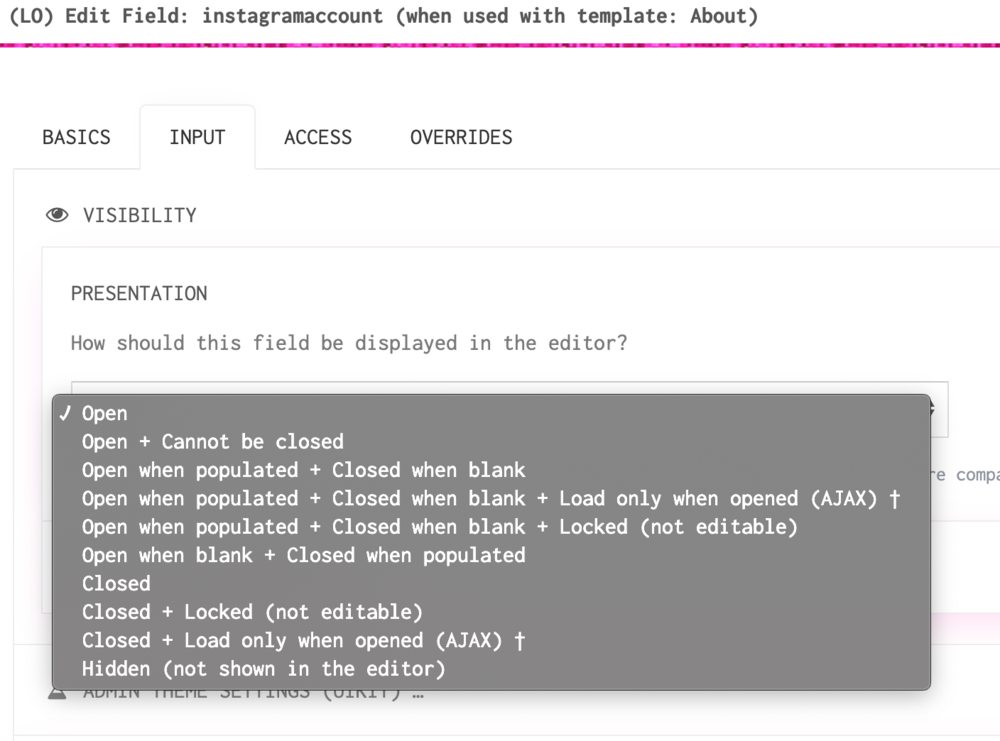Viewport: 1000px width, 741px height.
Task: Select "Open + Cannot be closed" option
Action: click(x=212, y=442)
